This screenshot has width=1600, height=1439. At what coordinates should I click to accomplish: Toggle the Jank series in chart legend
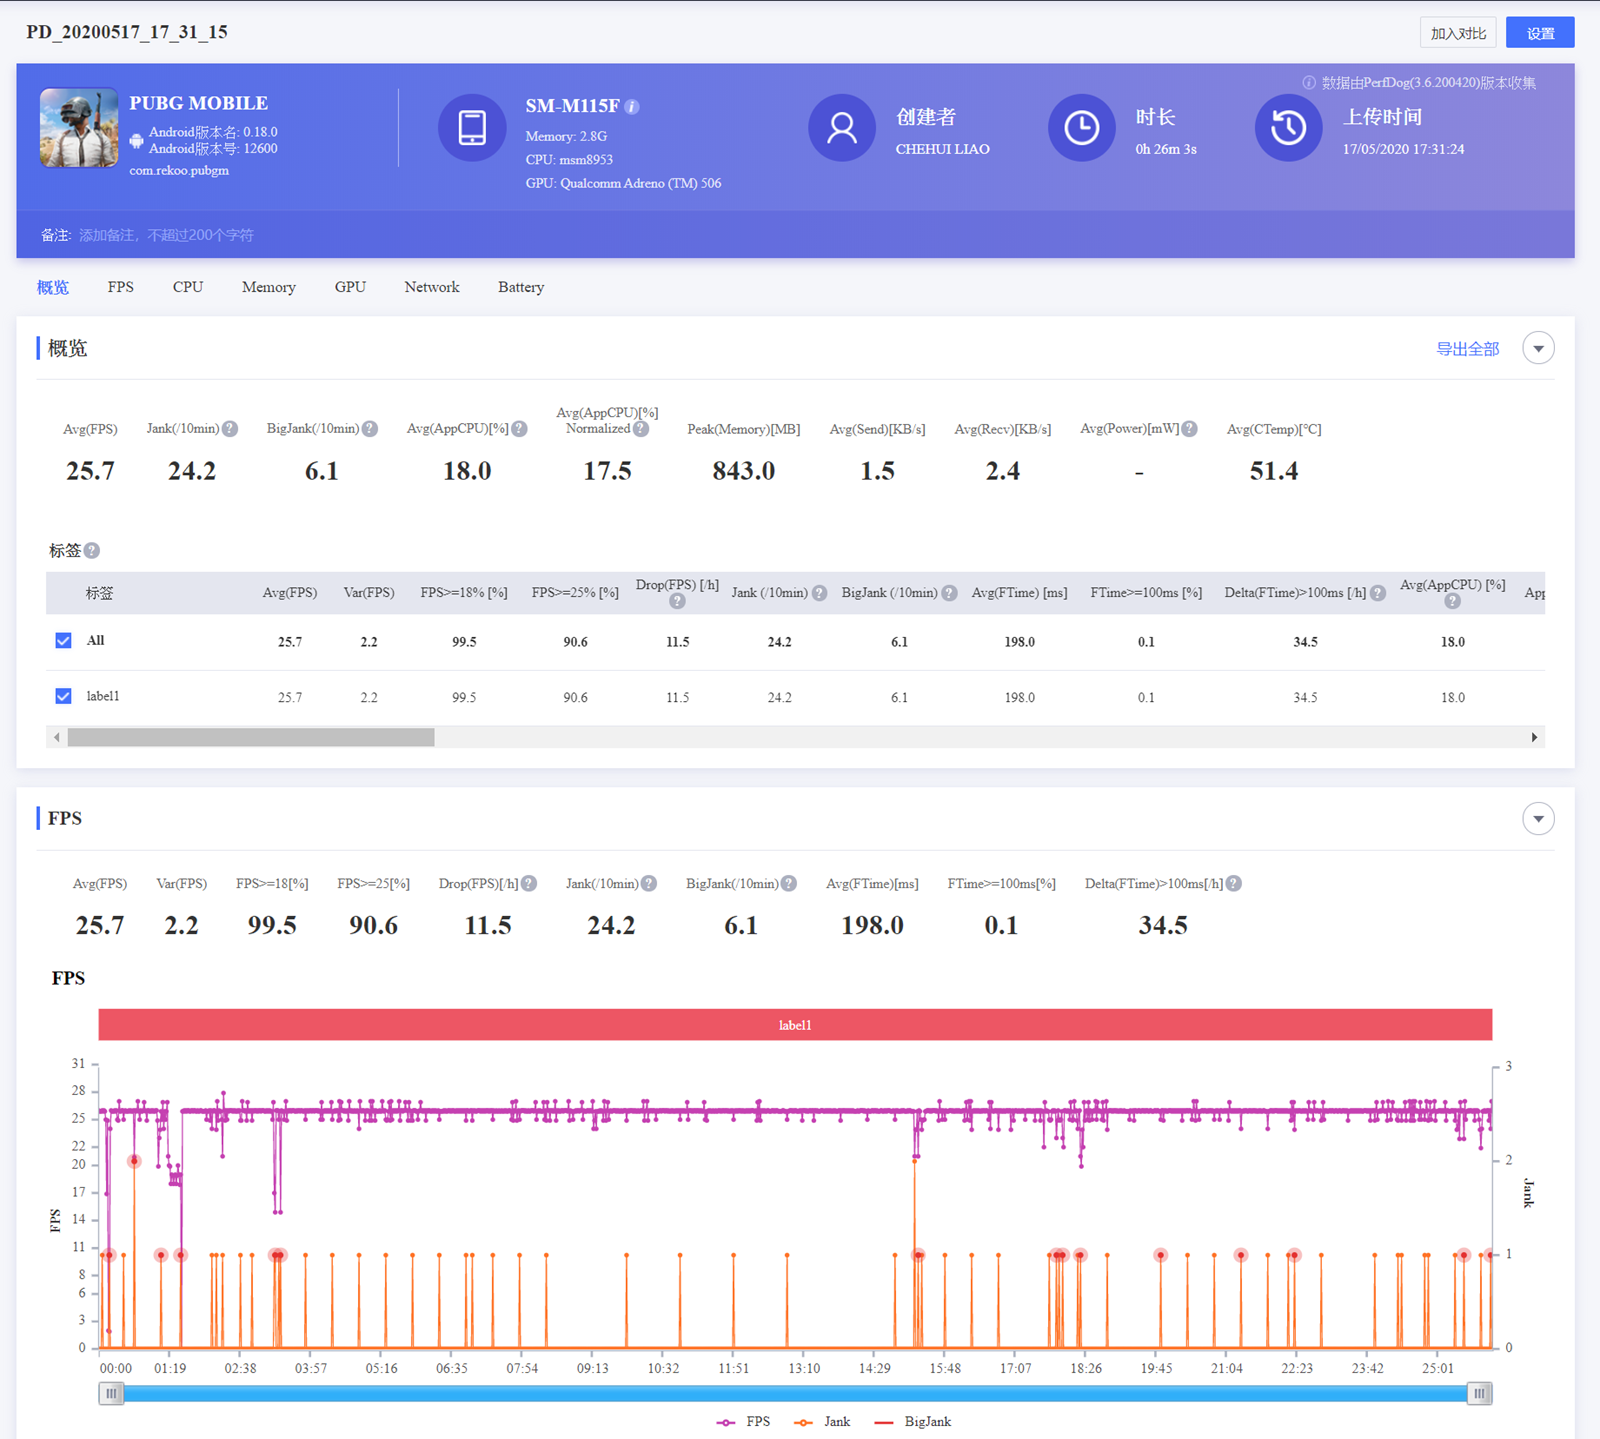(x=823, y=1422)
